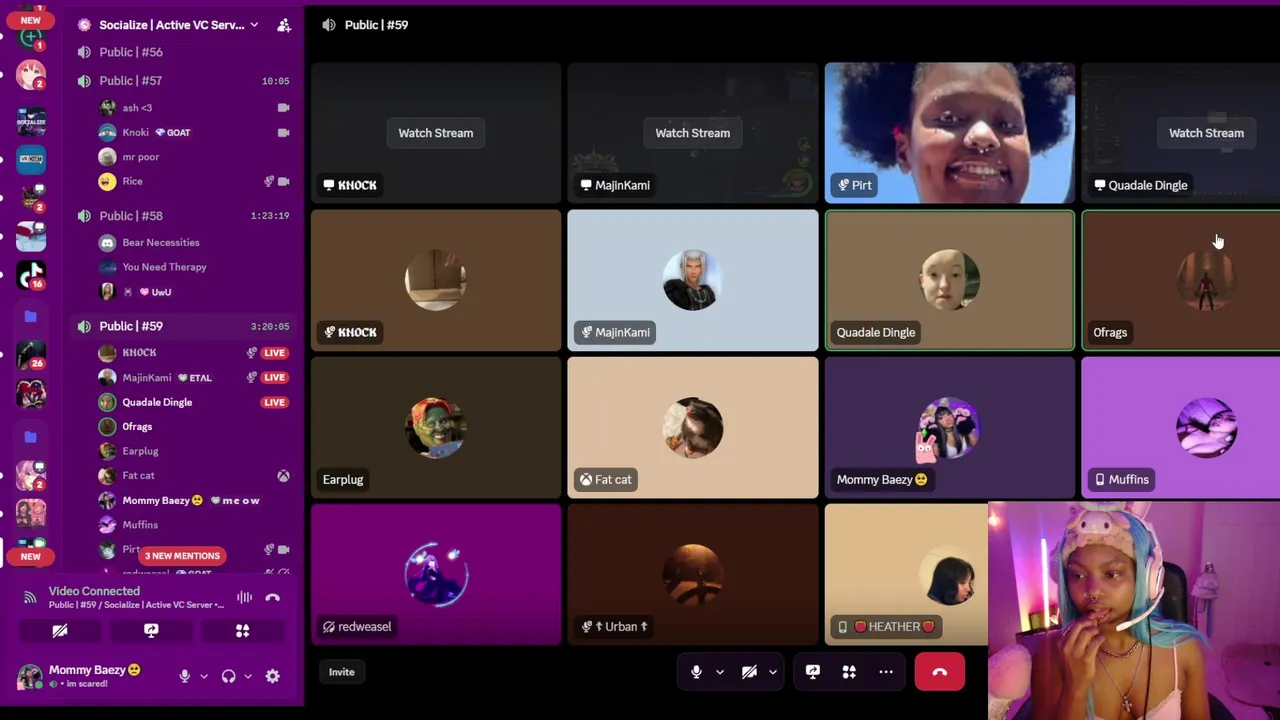Image resolution: width=1280 pixels, height=720 pixels.
Task: Select HEATHER participant tile
Action: coord(906,574)
